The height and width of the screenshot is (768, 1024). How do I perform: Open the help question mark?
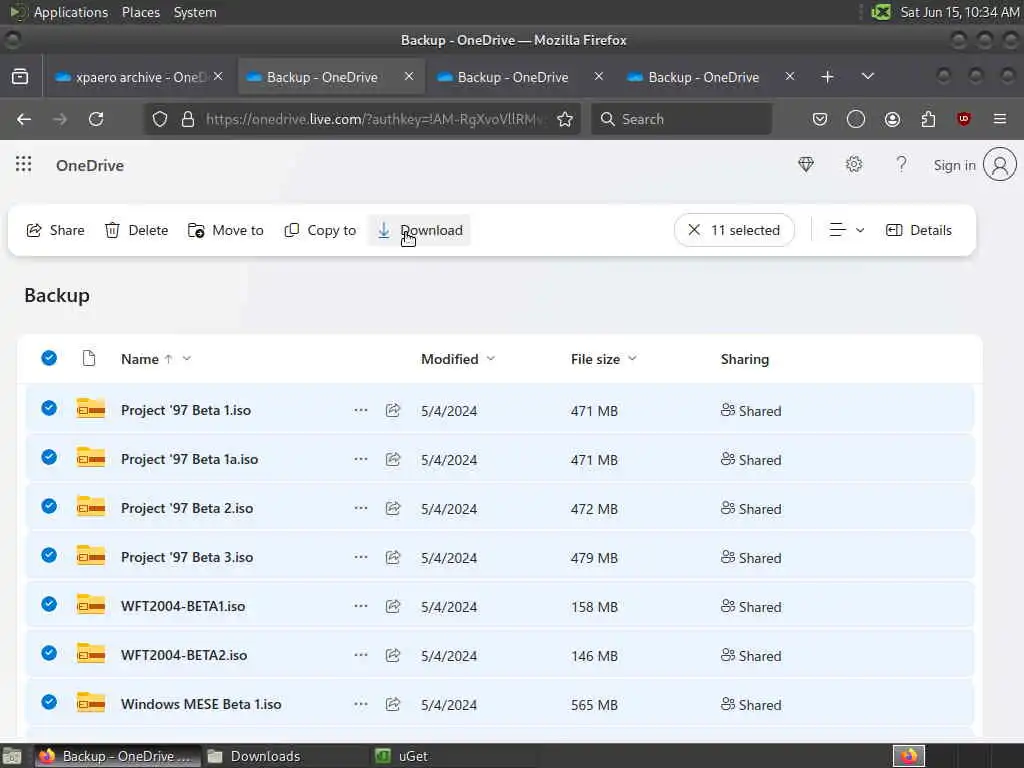(x=901, y=165)
